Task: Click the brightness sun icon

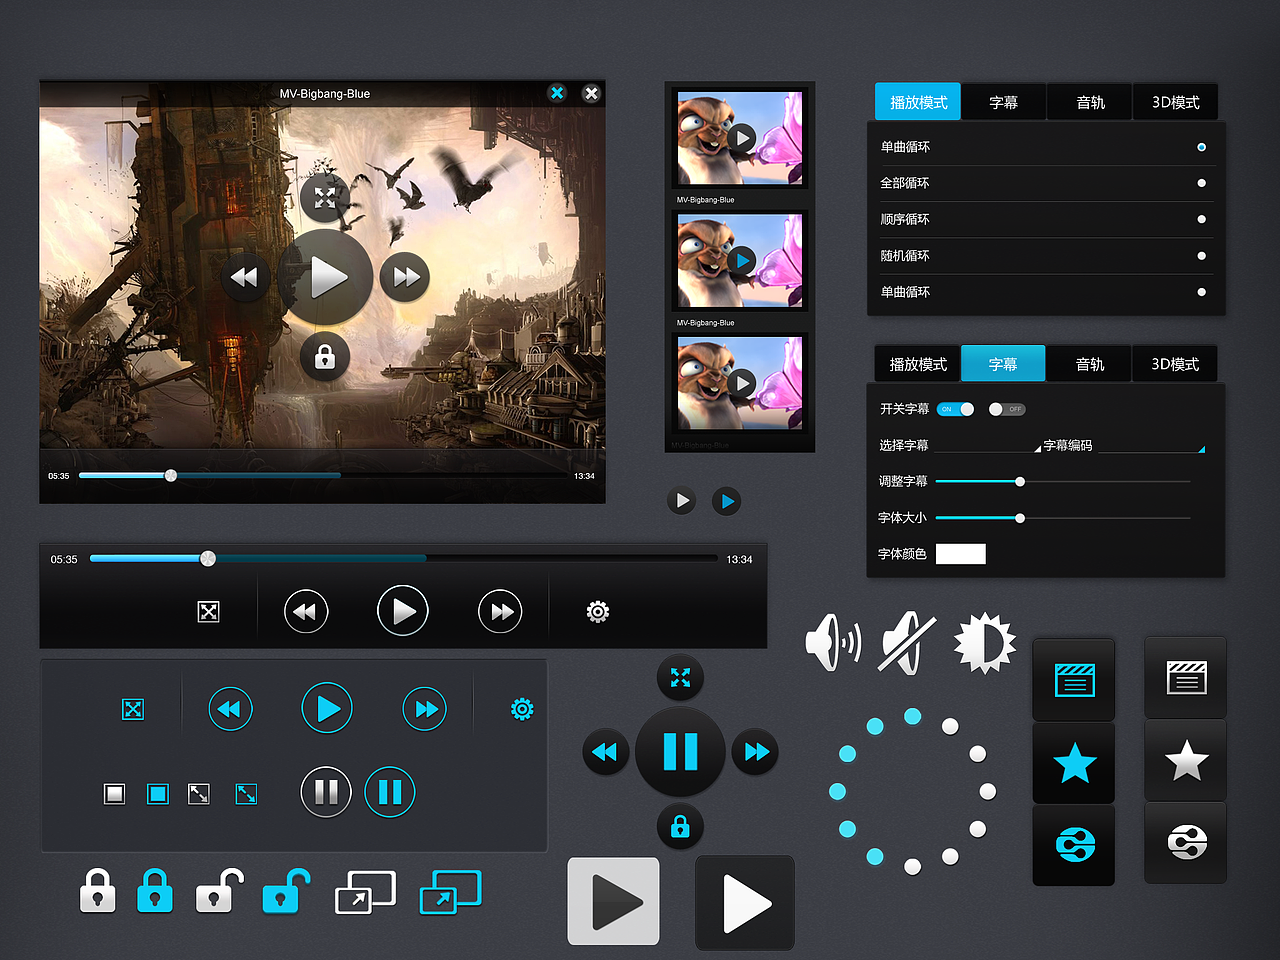Action: 985,643
